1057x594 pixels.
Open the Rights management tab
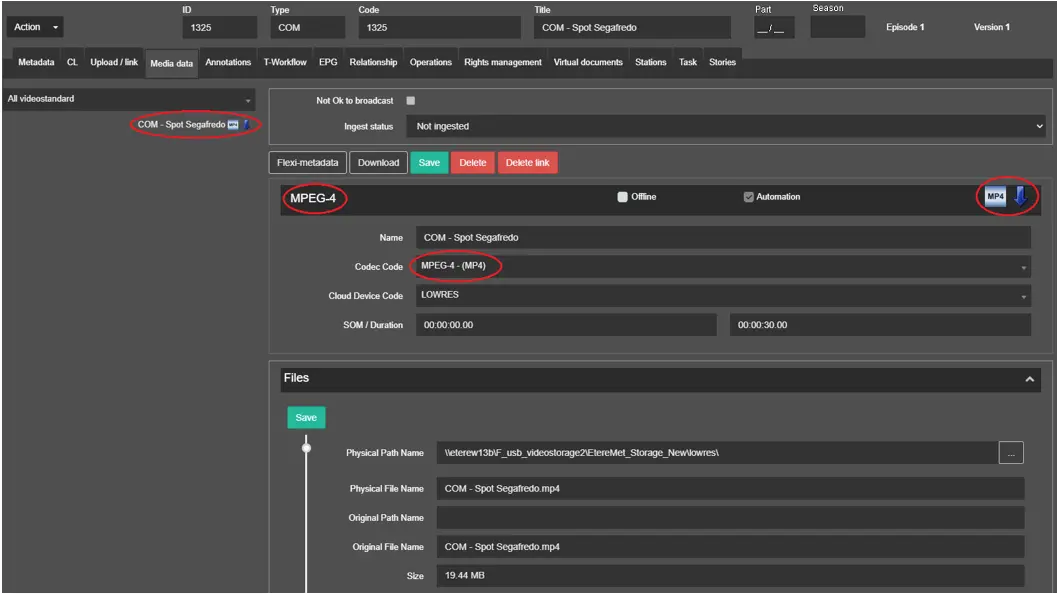502,62
